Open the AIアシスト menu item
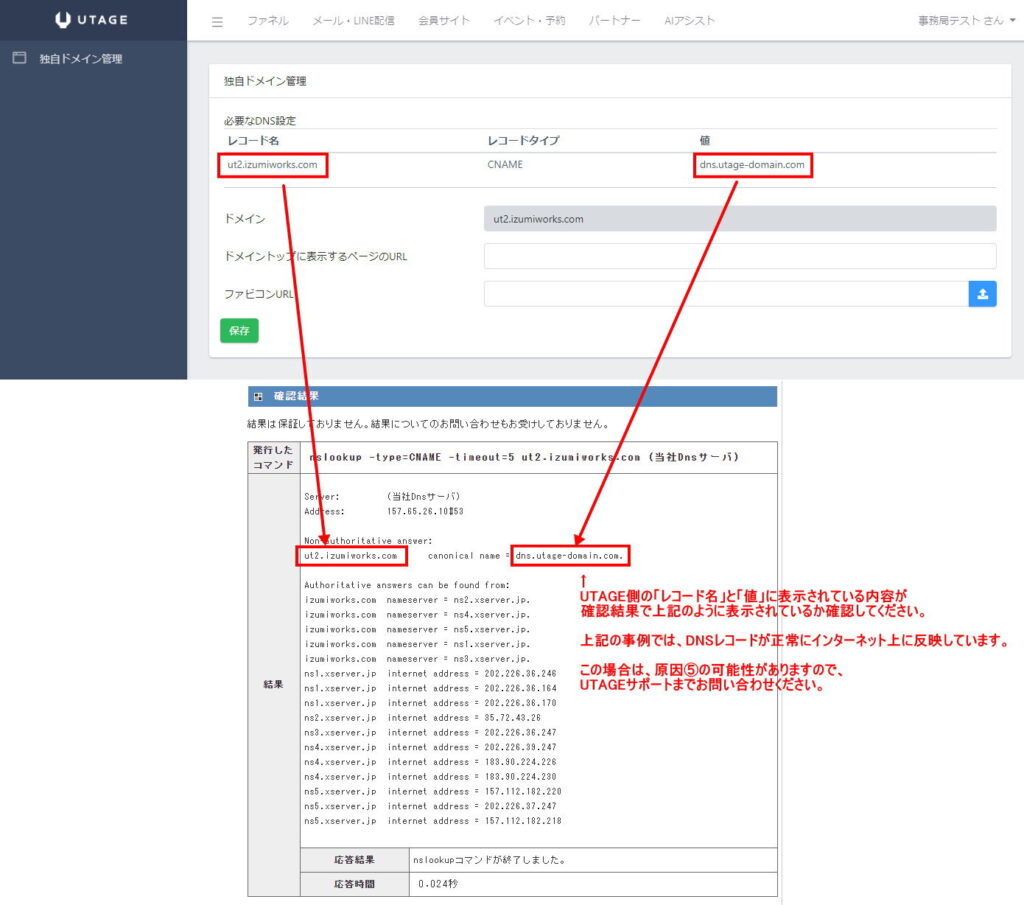Viewport: 1024px width, 905px height. point(689,21)
